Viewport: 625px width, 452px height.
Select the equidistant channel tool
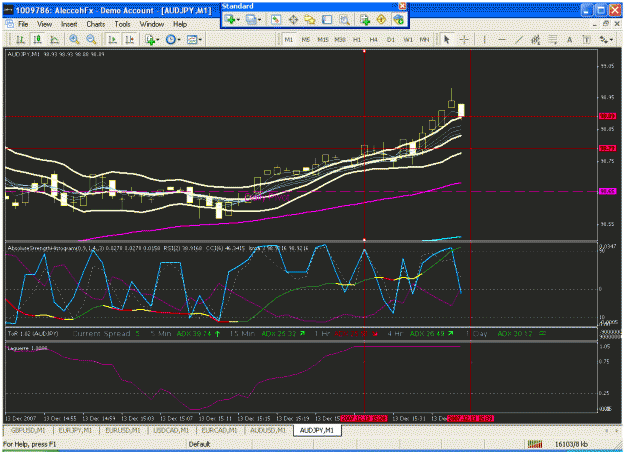pyautogui.click(x=536, y=39)
